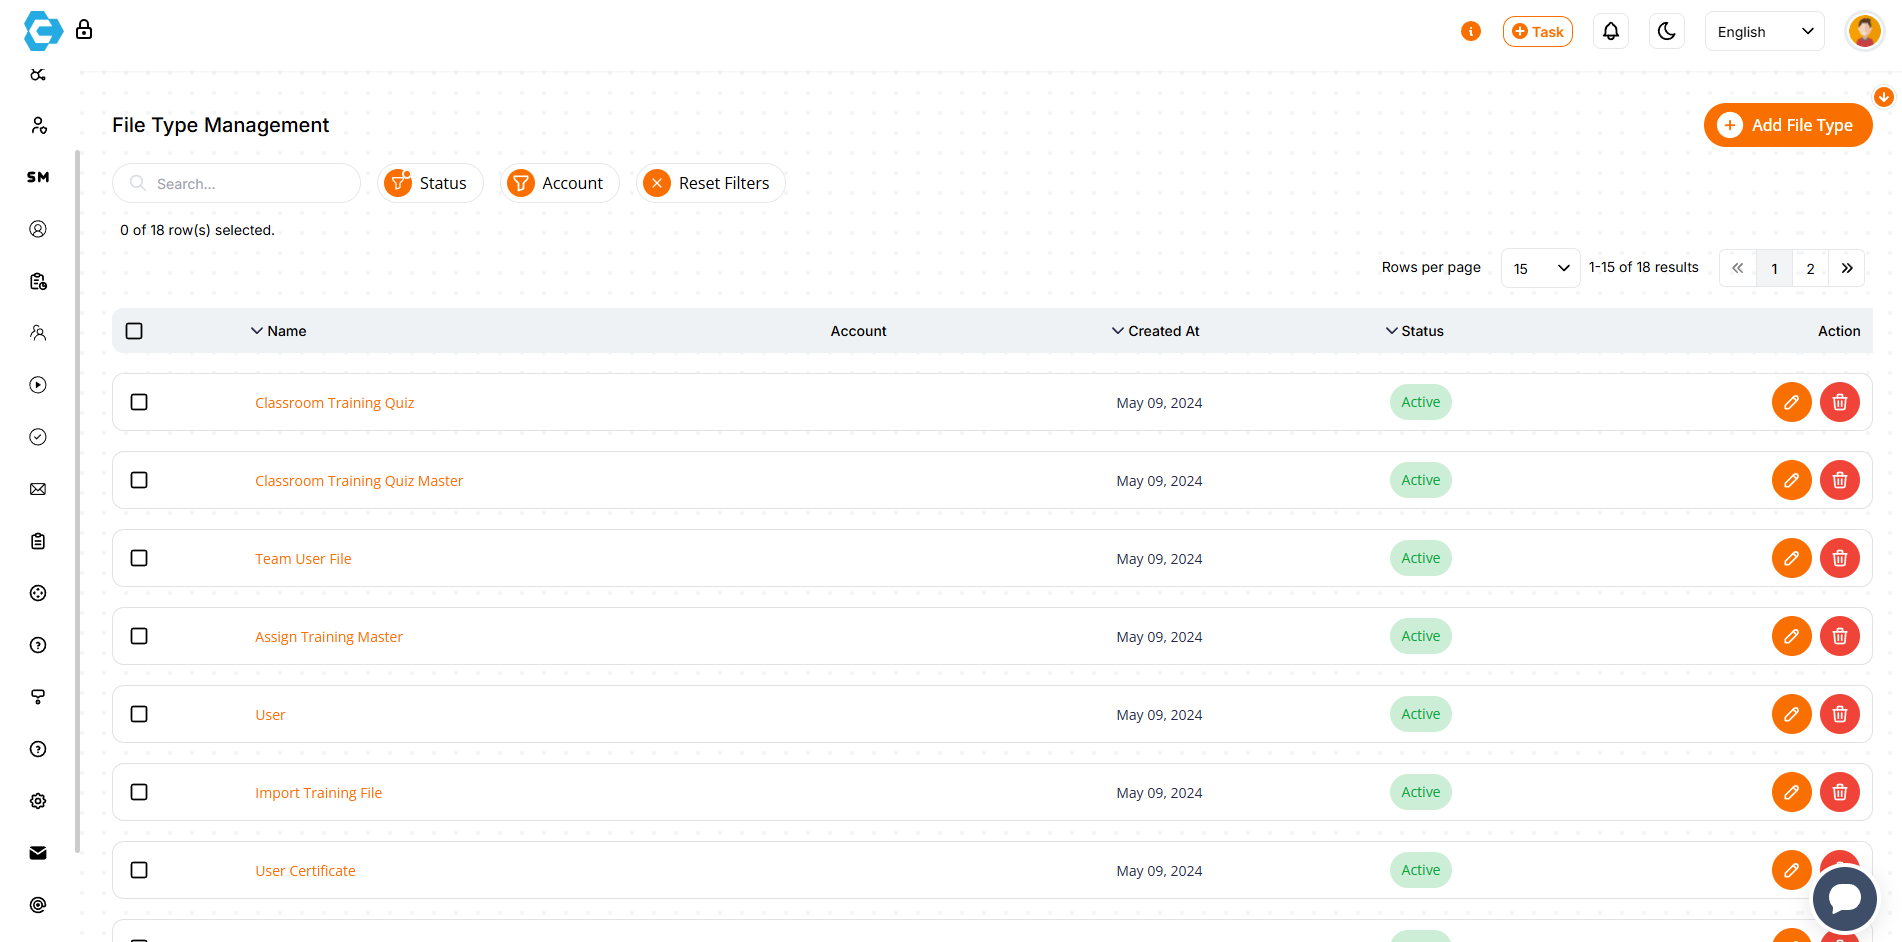
Task: Open the Status filter
Action: click(x=430, y=183)
